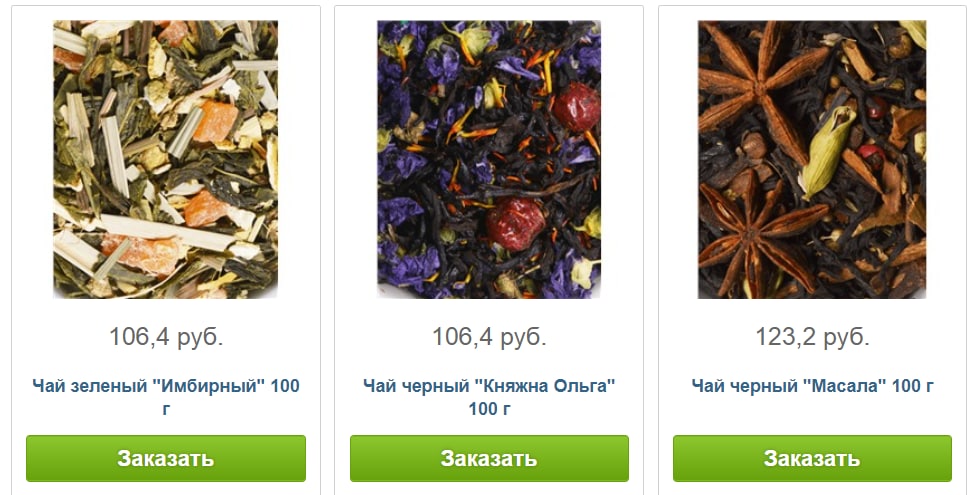The image size is (978, 495).
Task: View the "Княжна Ольга" tea photo with blue petals
Action: click(489, 160)
